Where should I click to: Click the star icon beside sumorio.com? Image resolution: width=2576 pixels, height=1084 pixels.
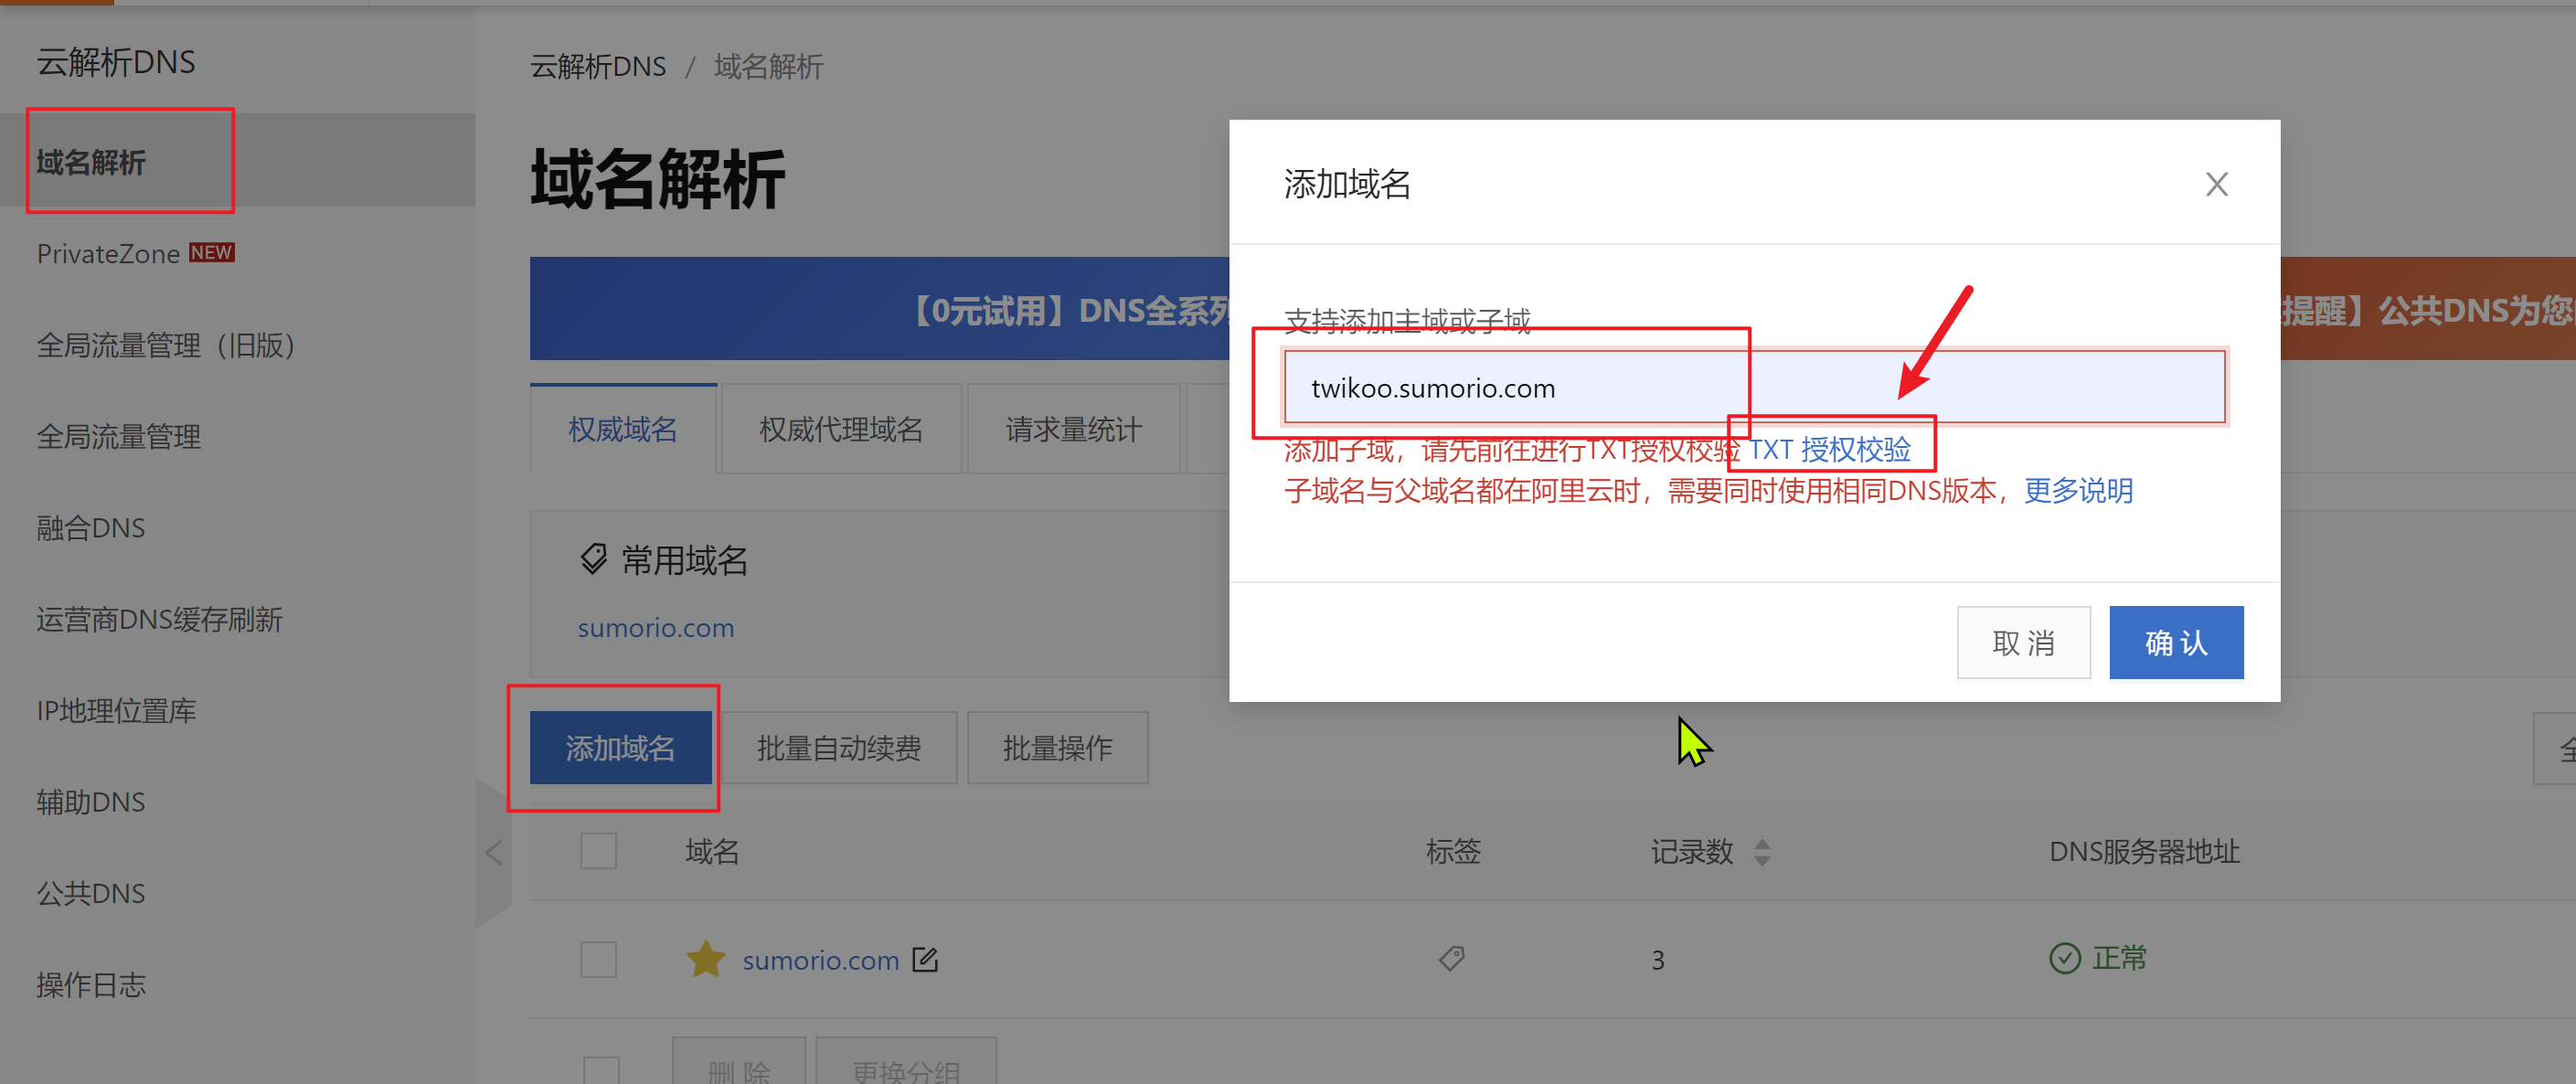[x=706, y=959]
